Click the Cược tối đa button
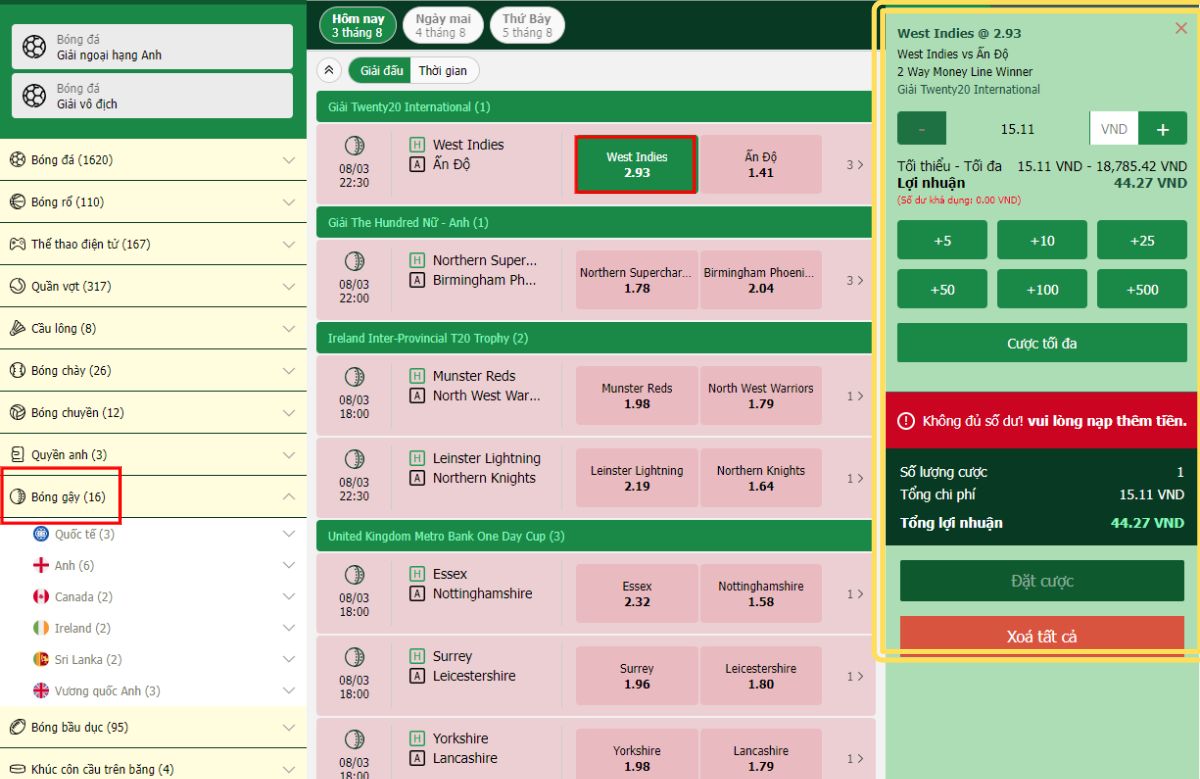The width and height of the screenshot is (1200, 779). tap(1041, 343)
